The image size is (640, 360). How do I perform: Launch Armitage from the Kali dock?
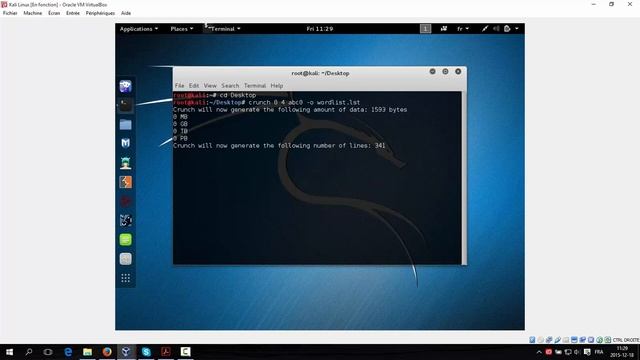point(126,163)
